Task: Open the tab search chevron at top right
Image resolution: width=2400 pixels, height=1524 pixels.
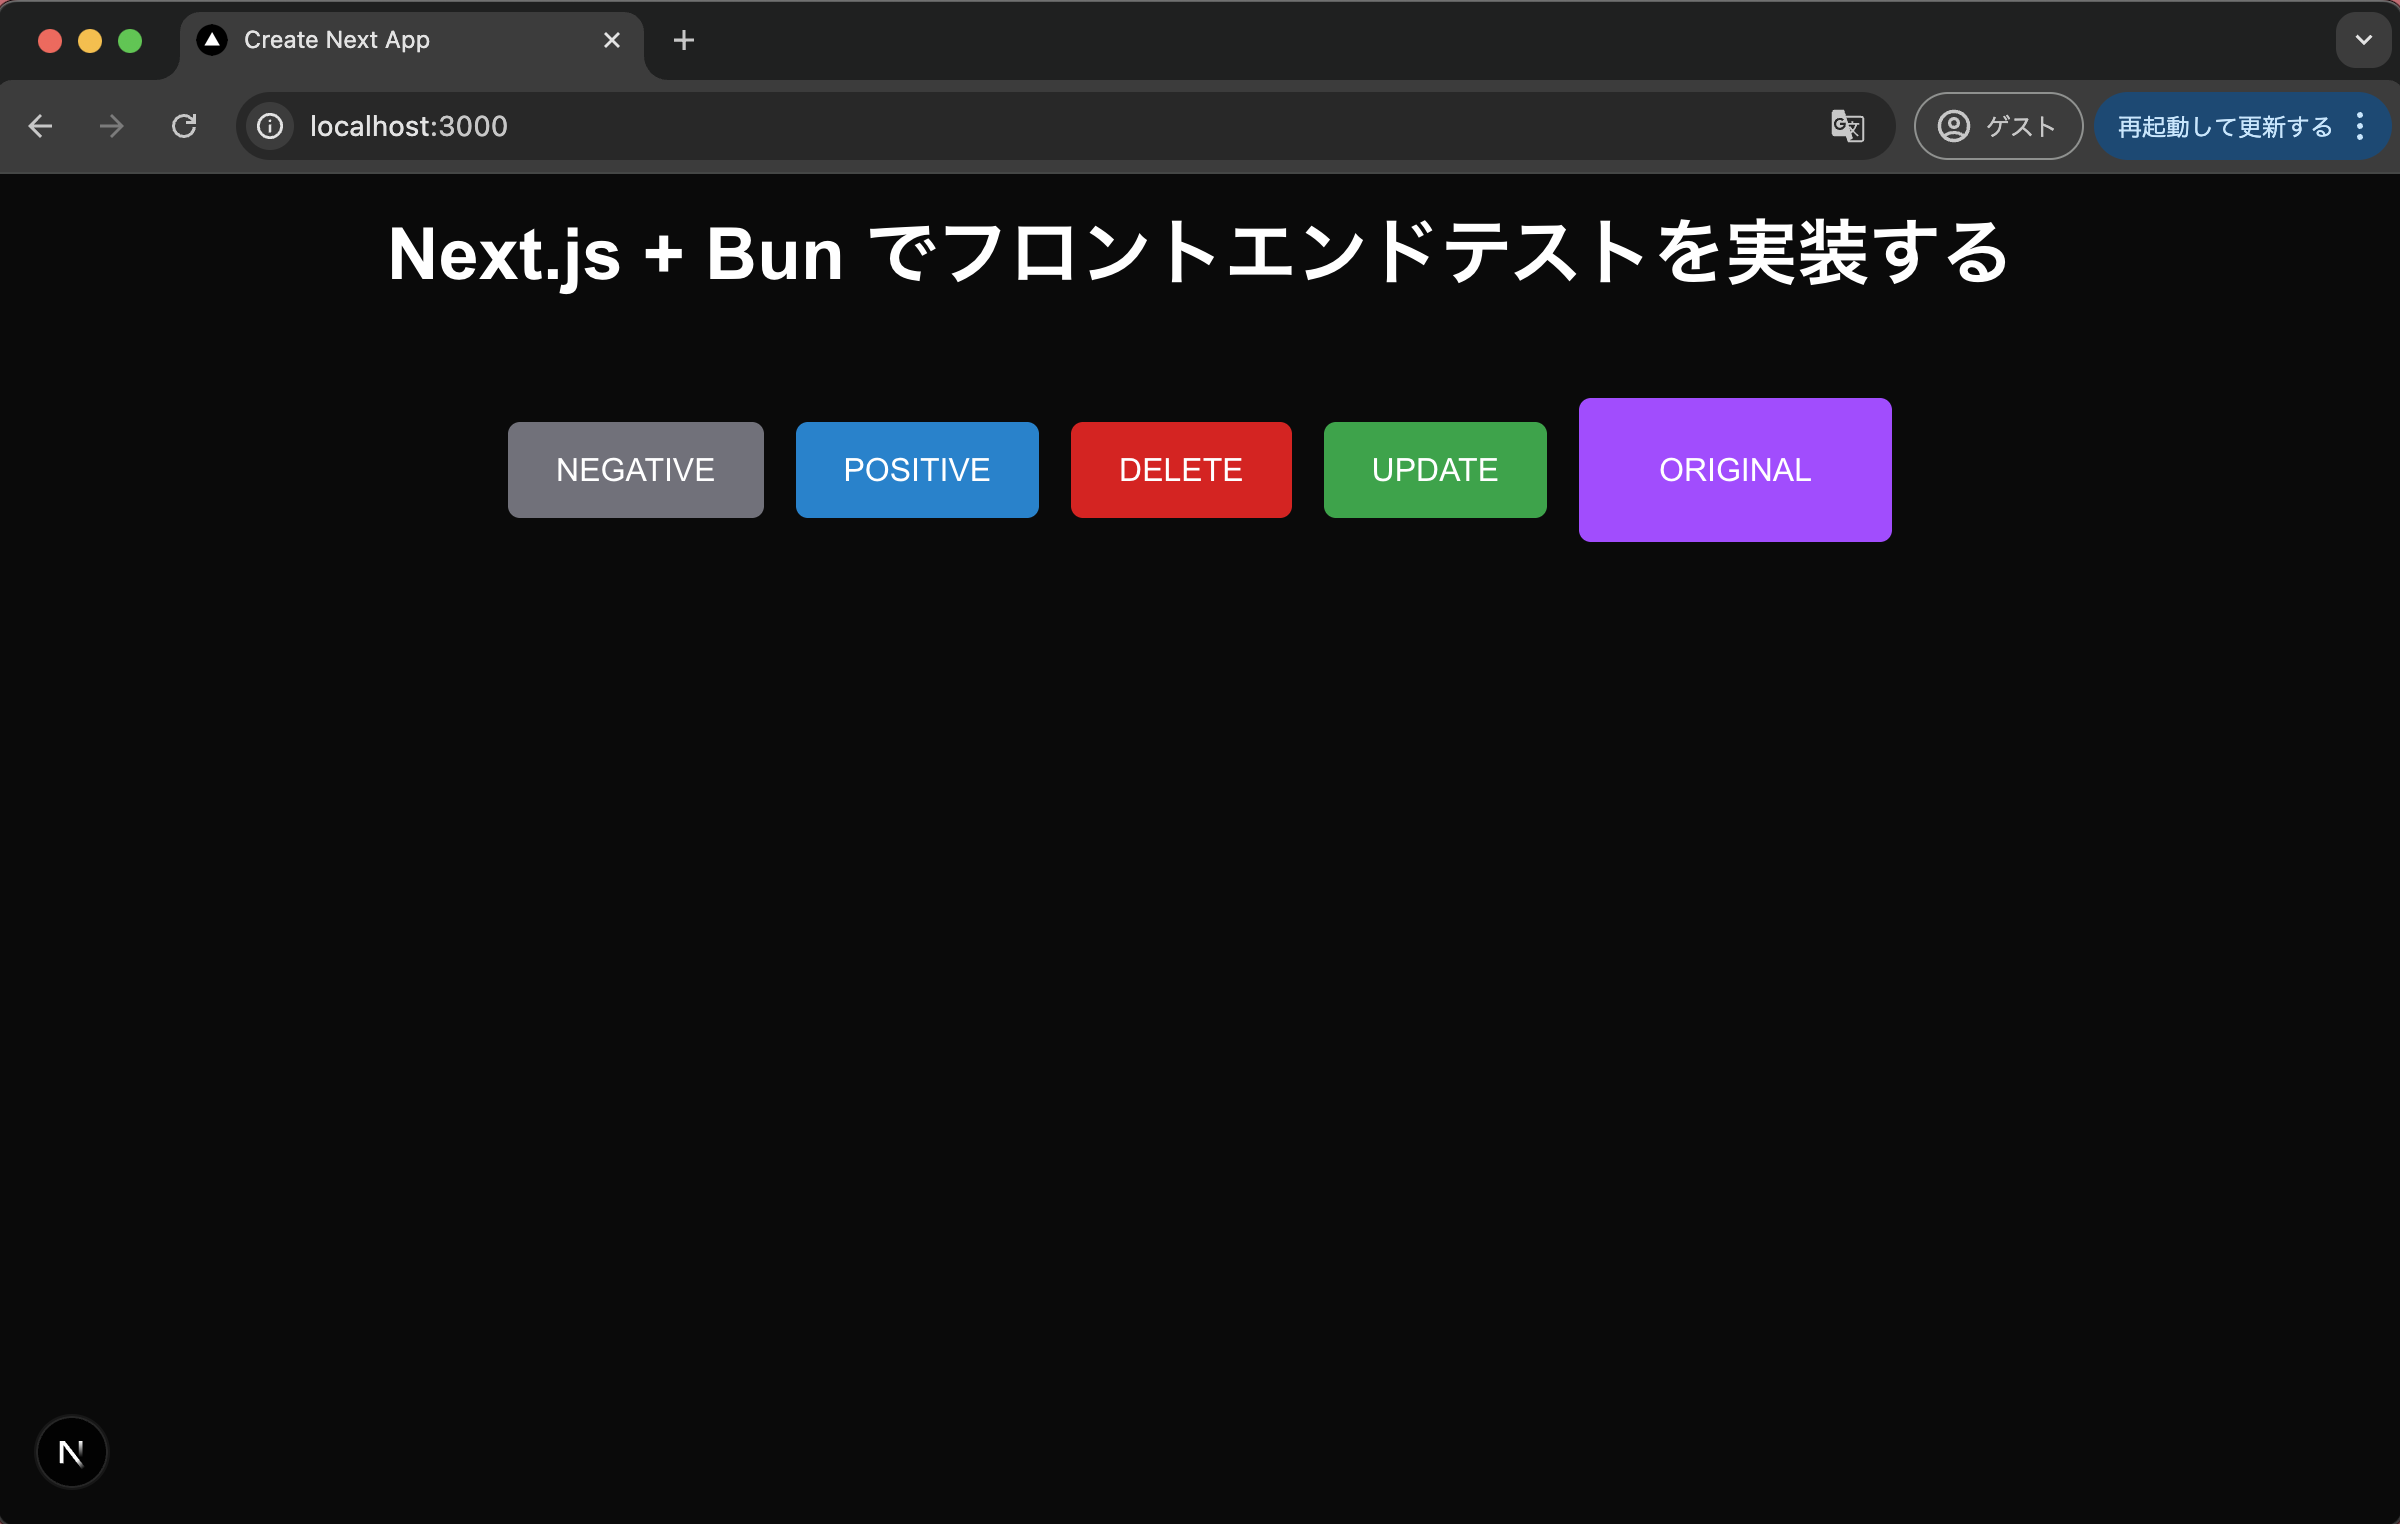Action: coord(2363,40)
